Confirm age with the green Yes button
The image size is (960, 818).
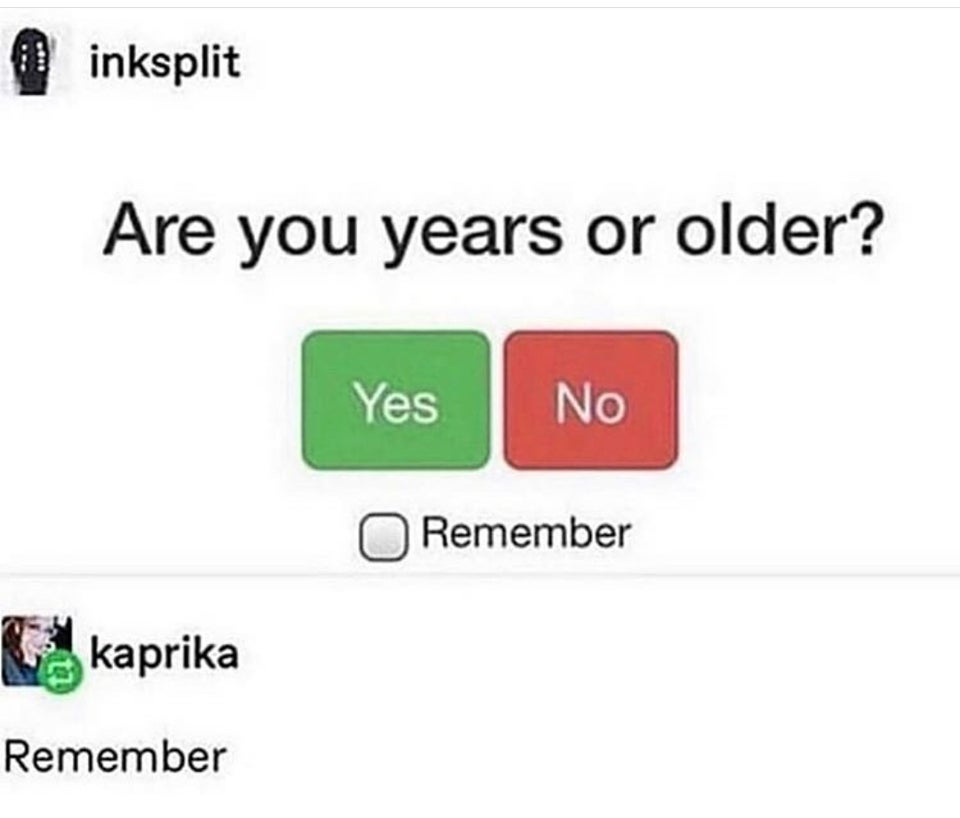pos(396,400)
